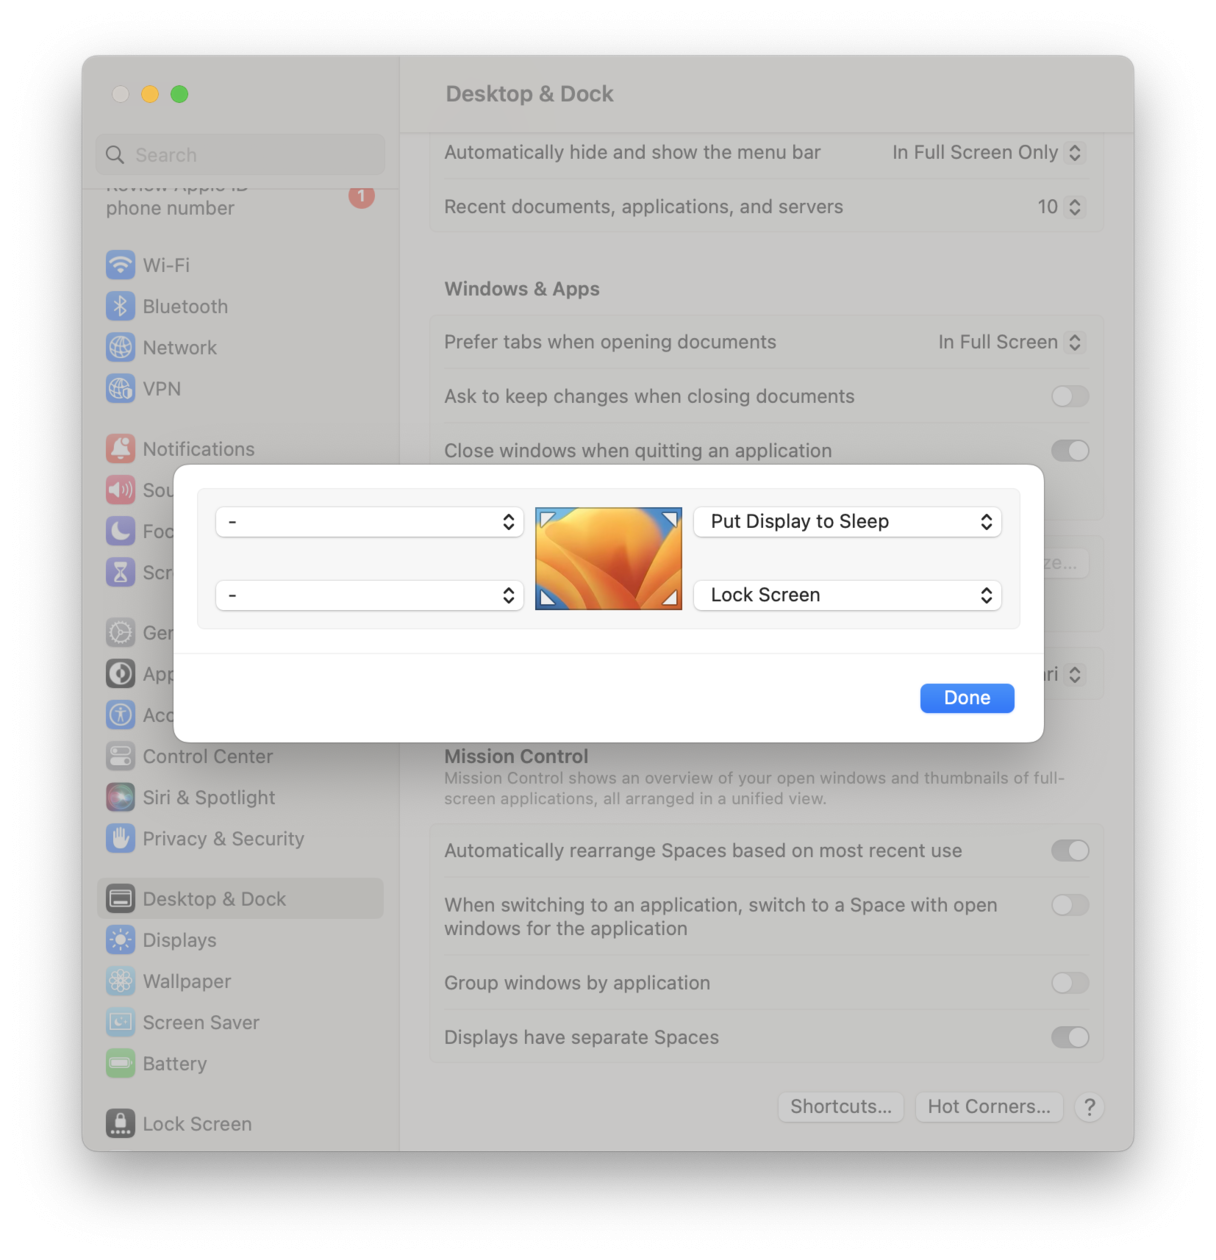This screenshot has height=1260, width=1216.
Task: Open Network settings
Action: [179, 347]
